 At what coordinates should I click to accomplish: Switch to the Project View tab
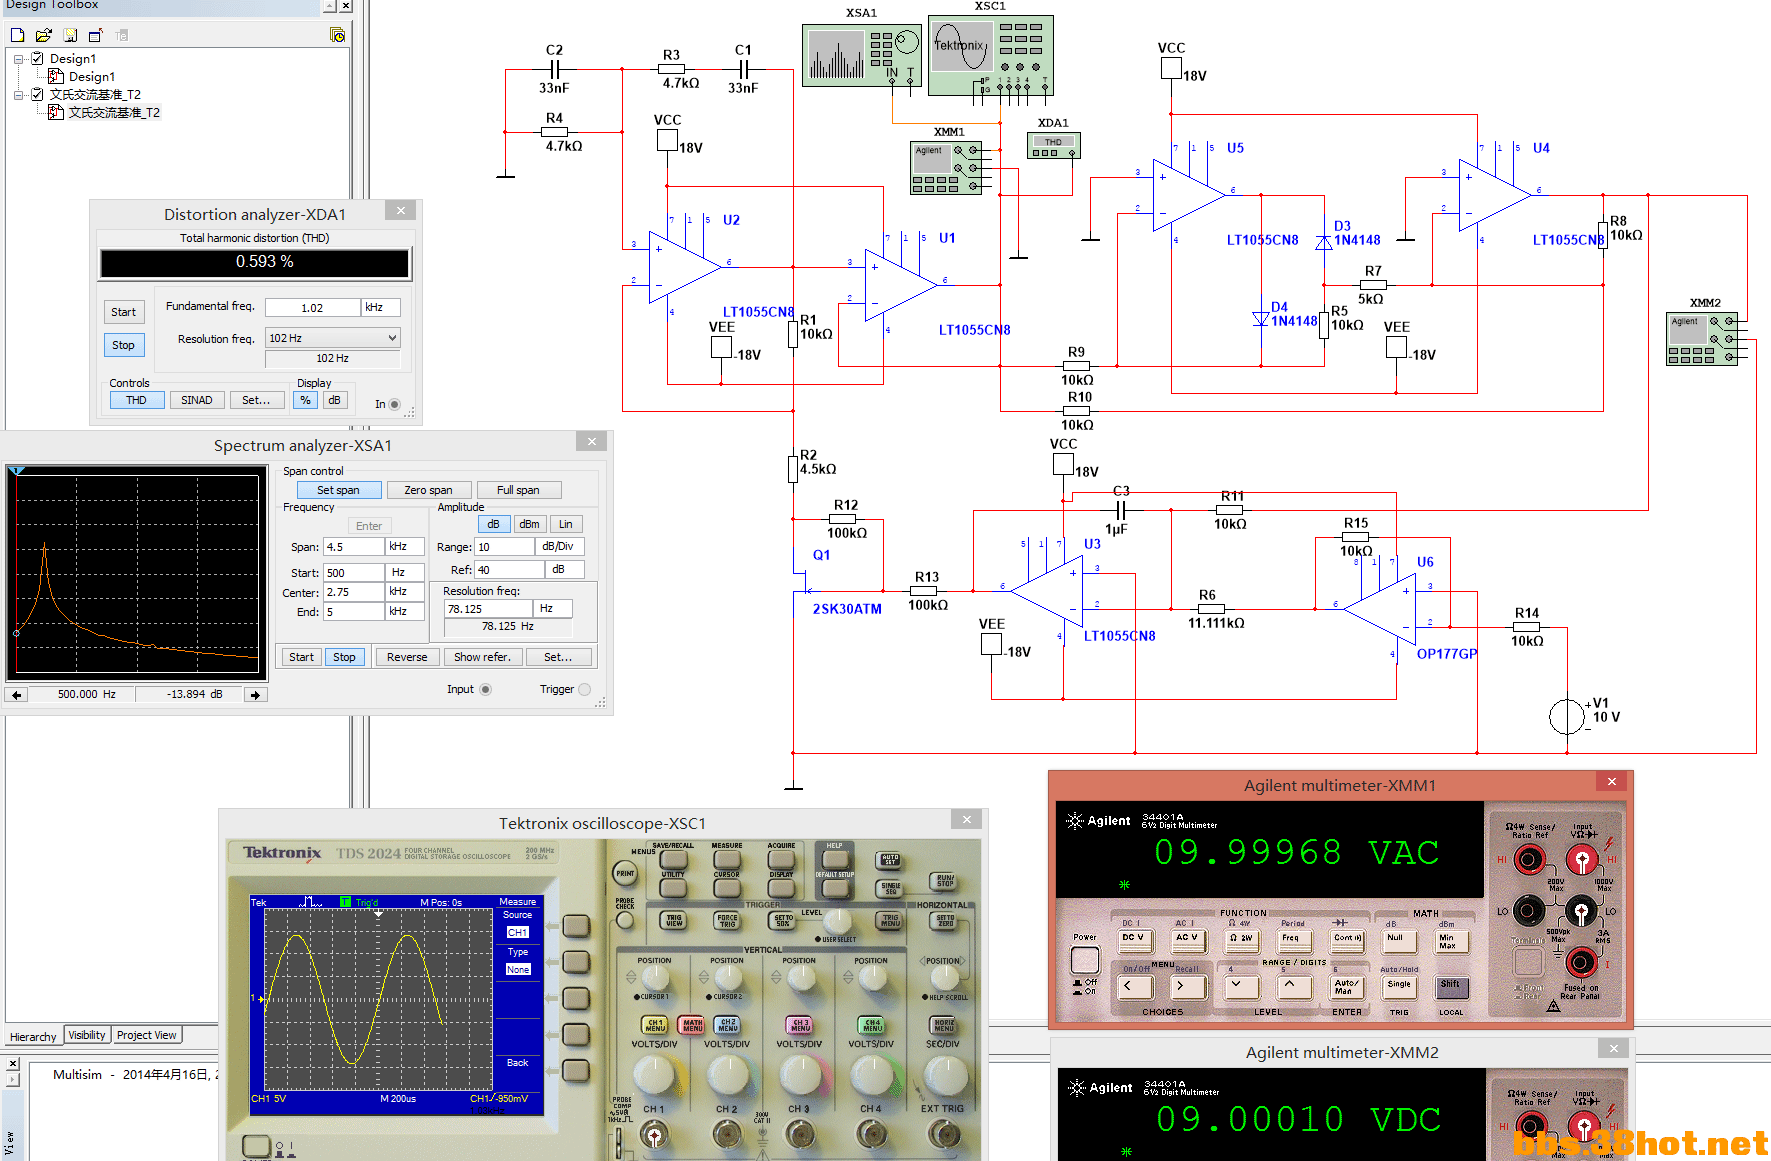[147, 1035]
